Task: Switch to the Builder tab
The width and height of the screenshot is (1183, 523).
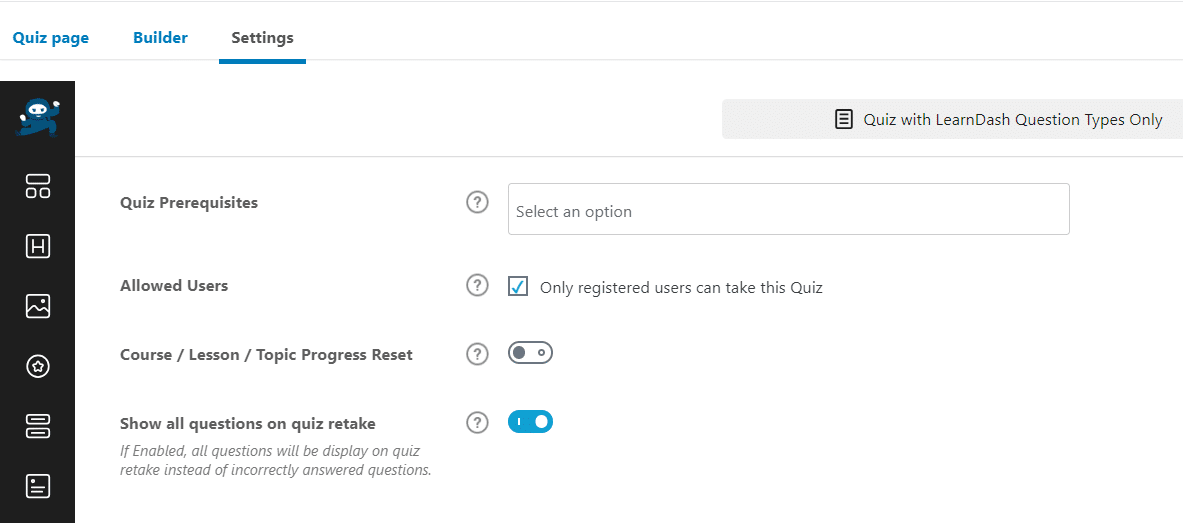Action: point(160,38)
